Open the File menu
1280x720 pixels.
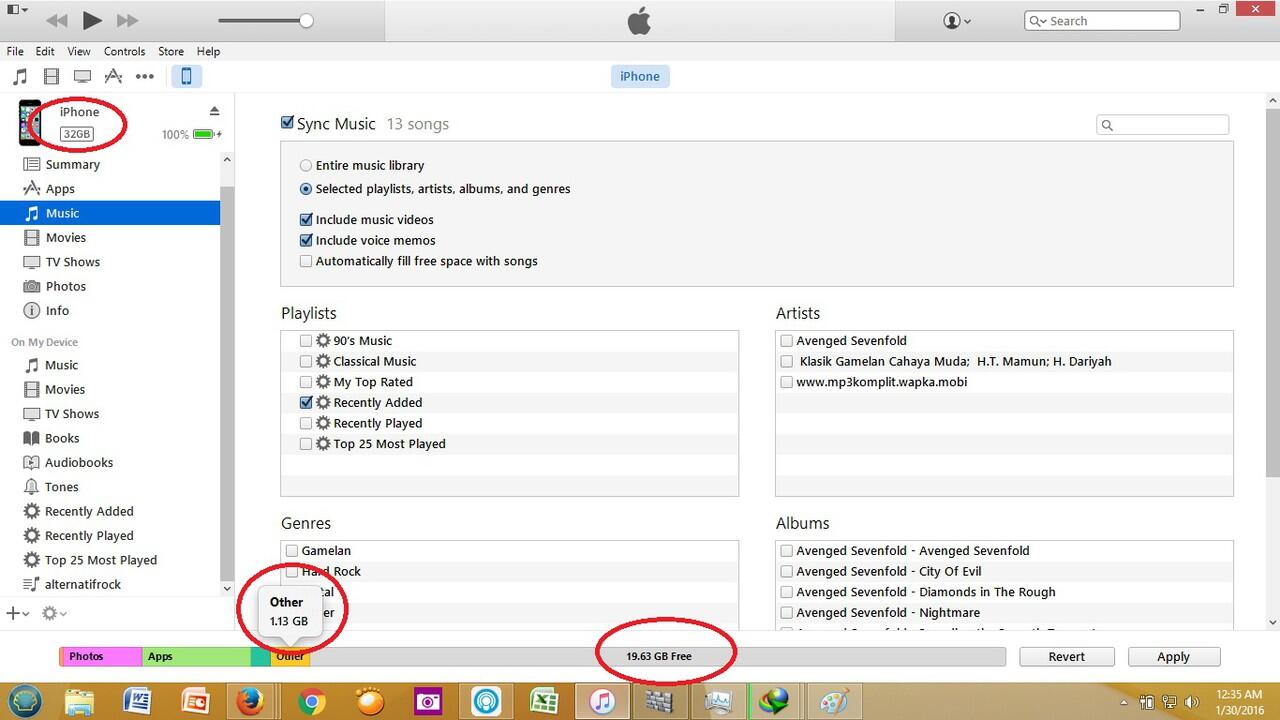15,51
